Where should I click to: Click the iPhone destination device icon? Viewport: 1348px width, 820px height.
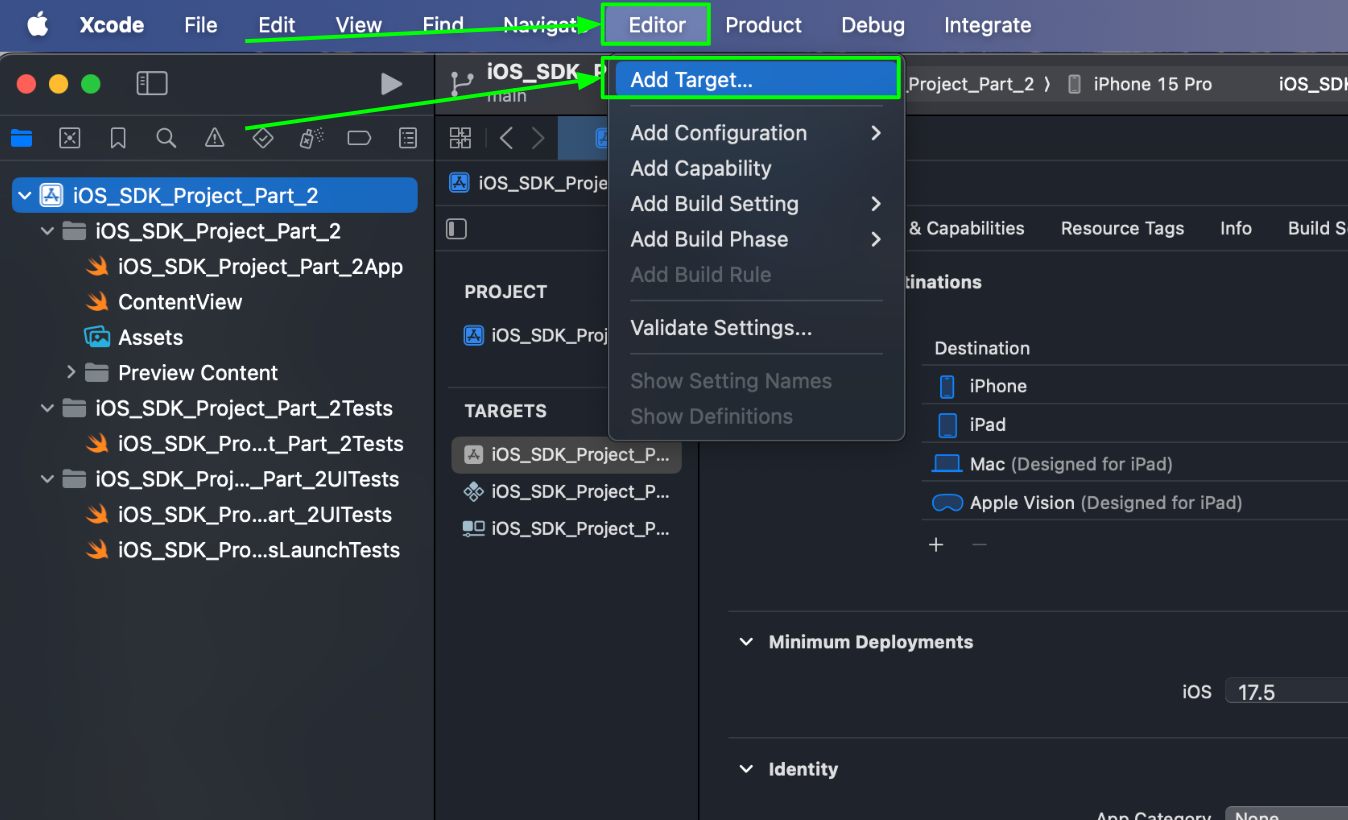tap(947, 386)
